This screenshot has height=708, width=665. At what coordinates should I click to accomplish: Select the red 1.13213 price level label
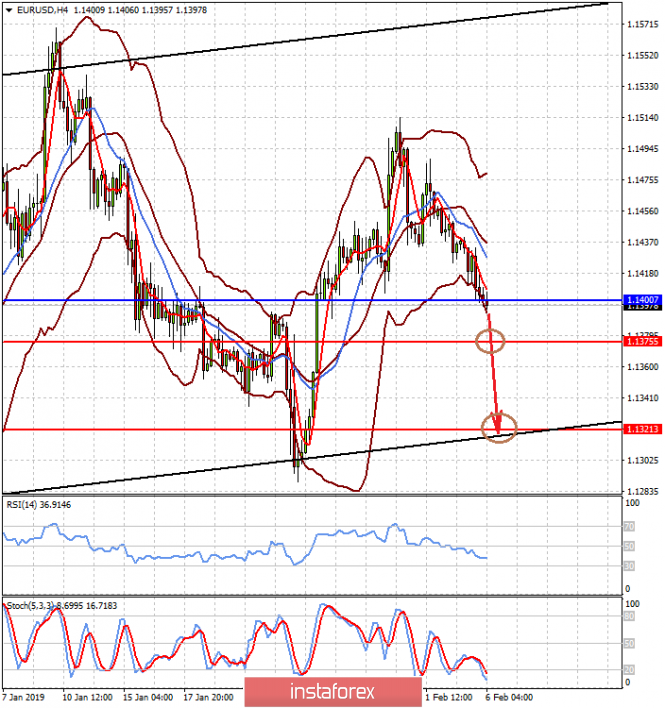click(x=642, y=429)
